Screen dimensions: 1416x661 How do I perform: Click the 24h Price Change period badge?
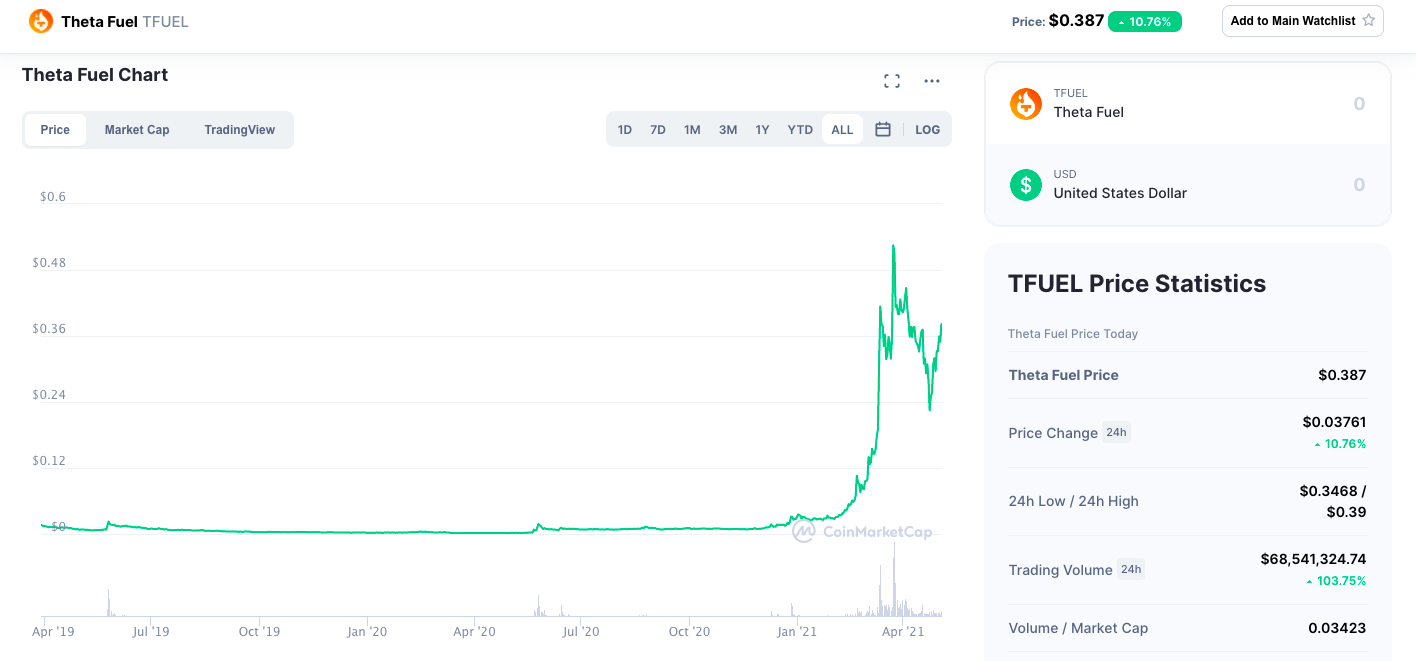tap(1116, 433)
